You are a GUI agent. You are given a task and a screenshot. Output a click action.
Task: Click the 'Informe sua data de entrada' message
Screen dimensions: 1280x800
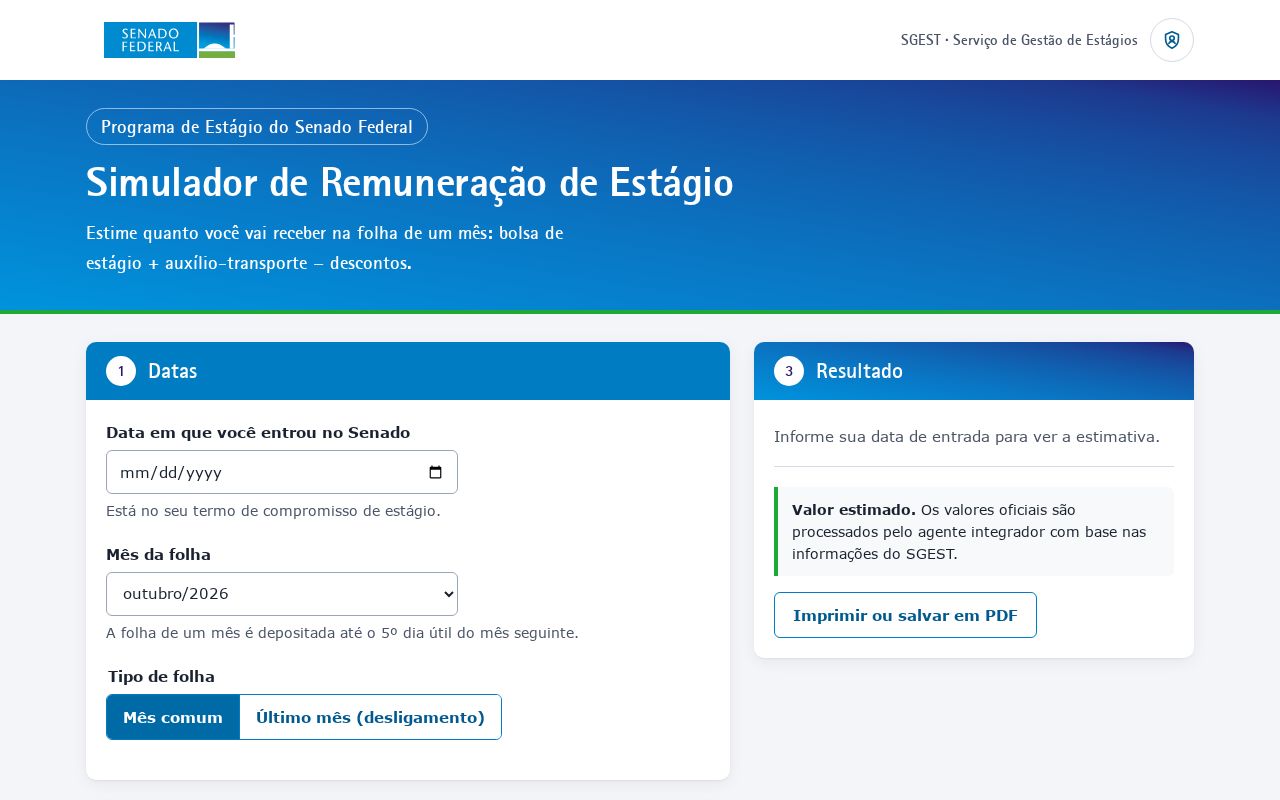967,437
